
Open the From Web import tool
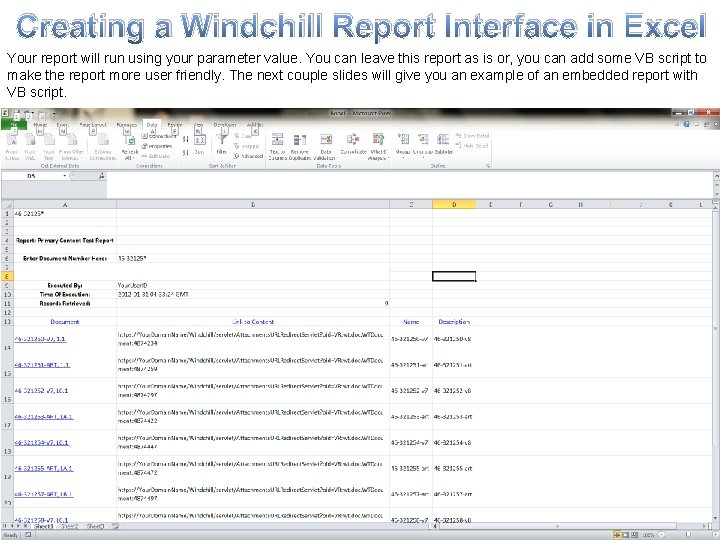coord(30,147)
